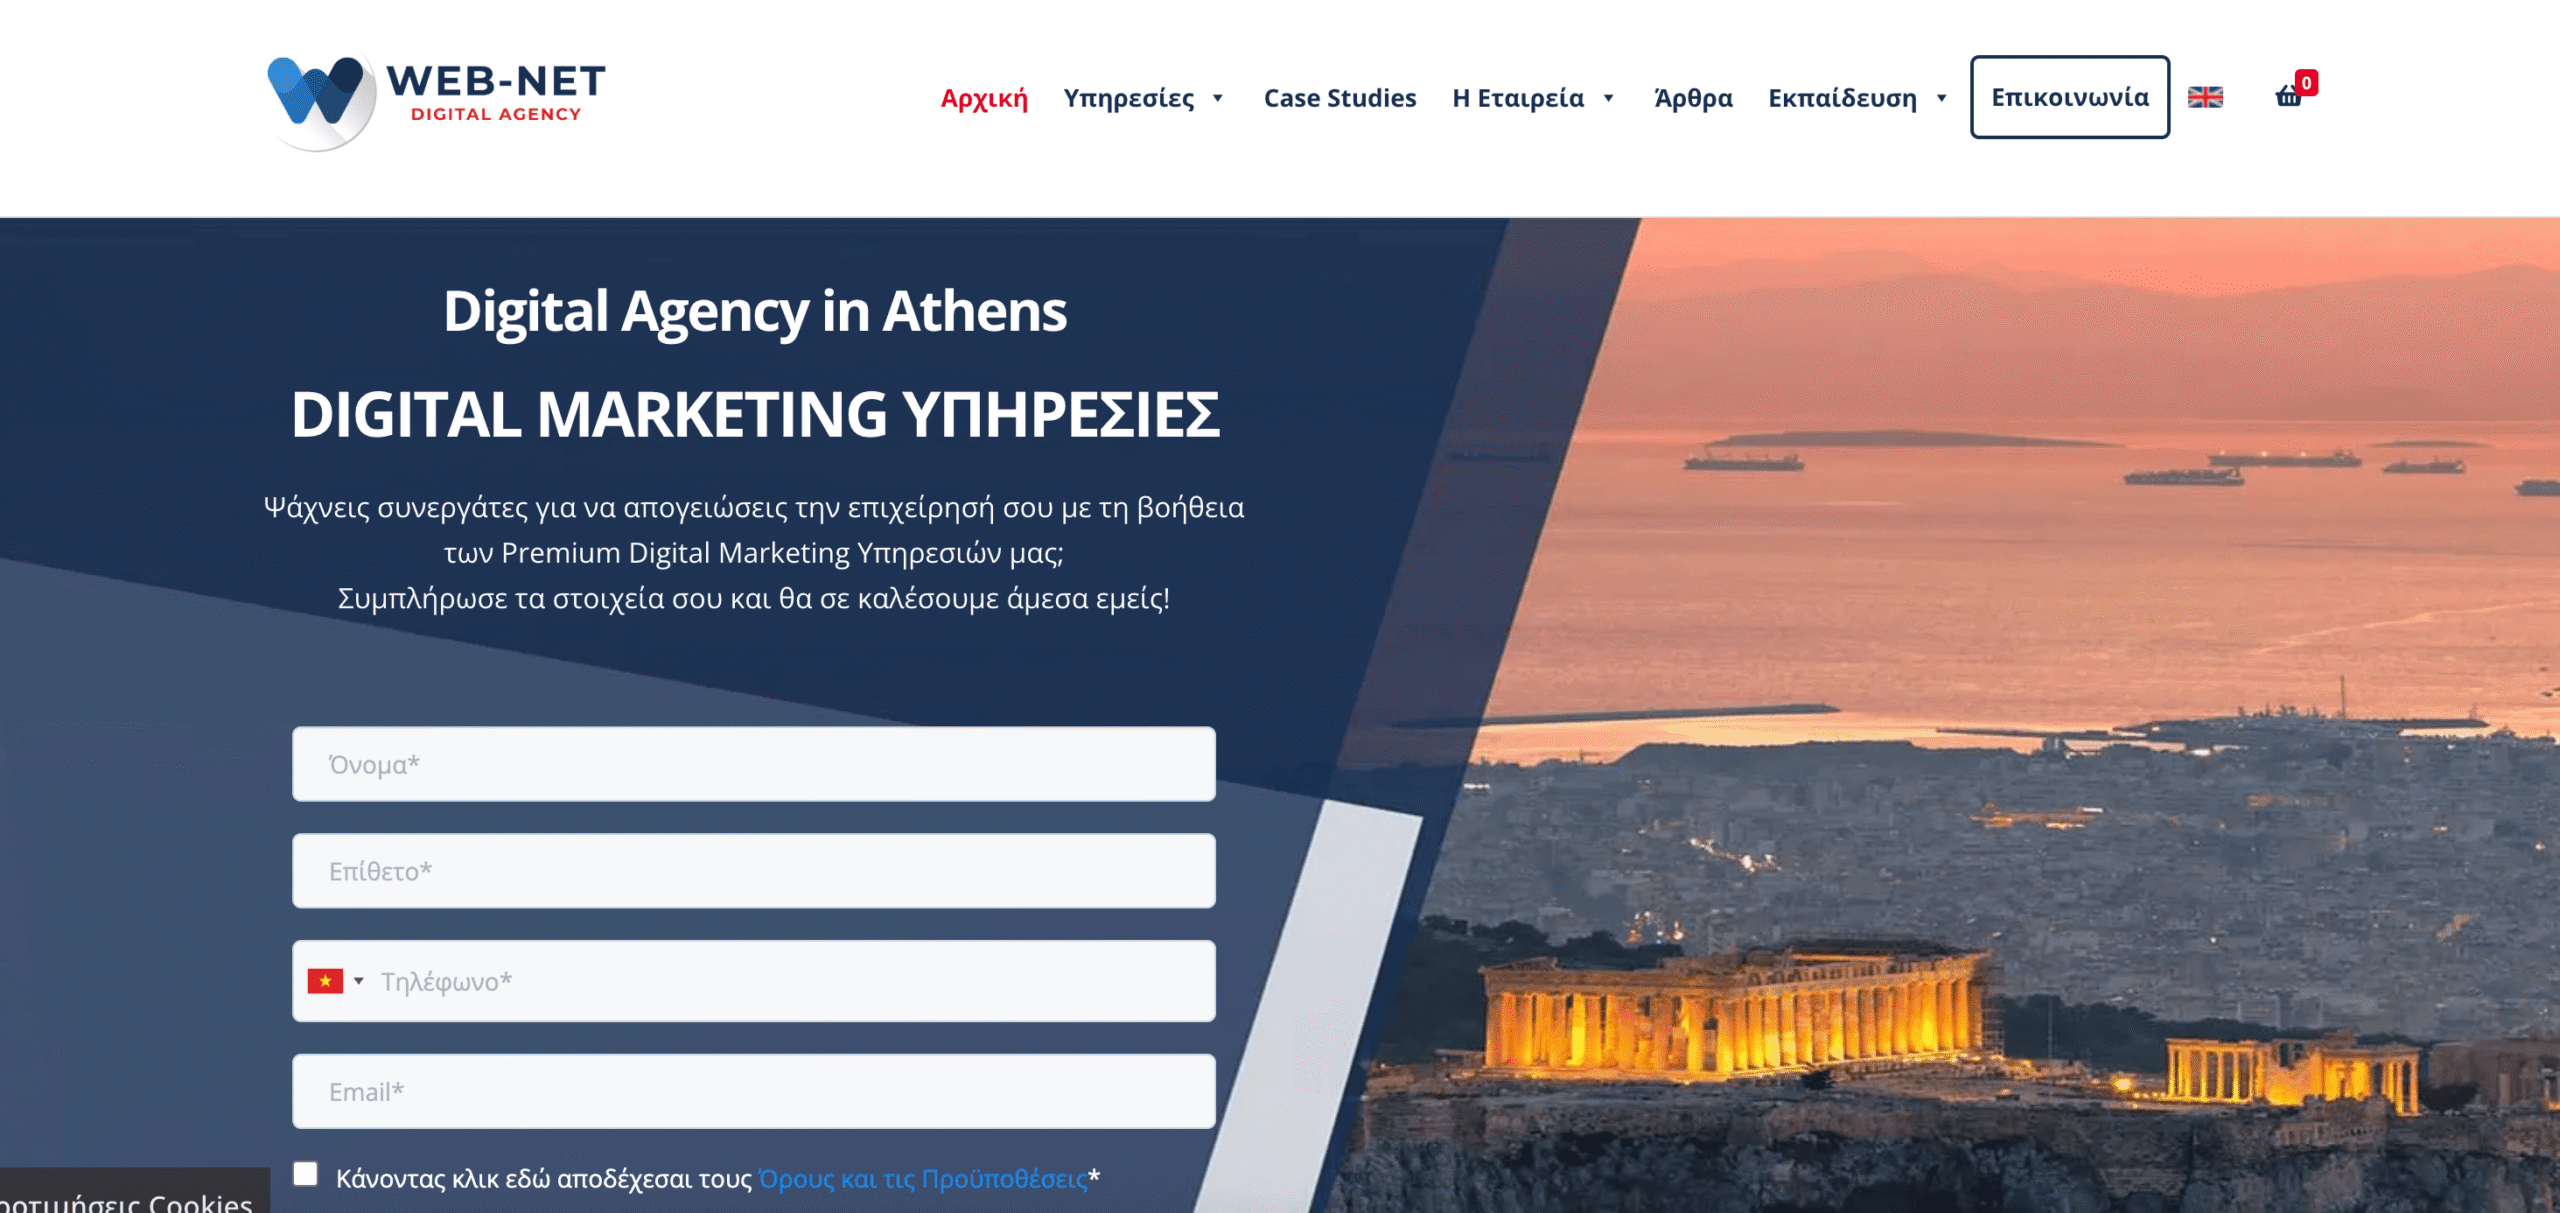This screenshot has height=1213, width=2560.
Task: Focus the Όνομα input field
Action: [754, 764]
